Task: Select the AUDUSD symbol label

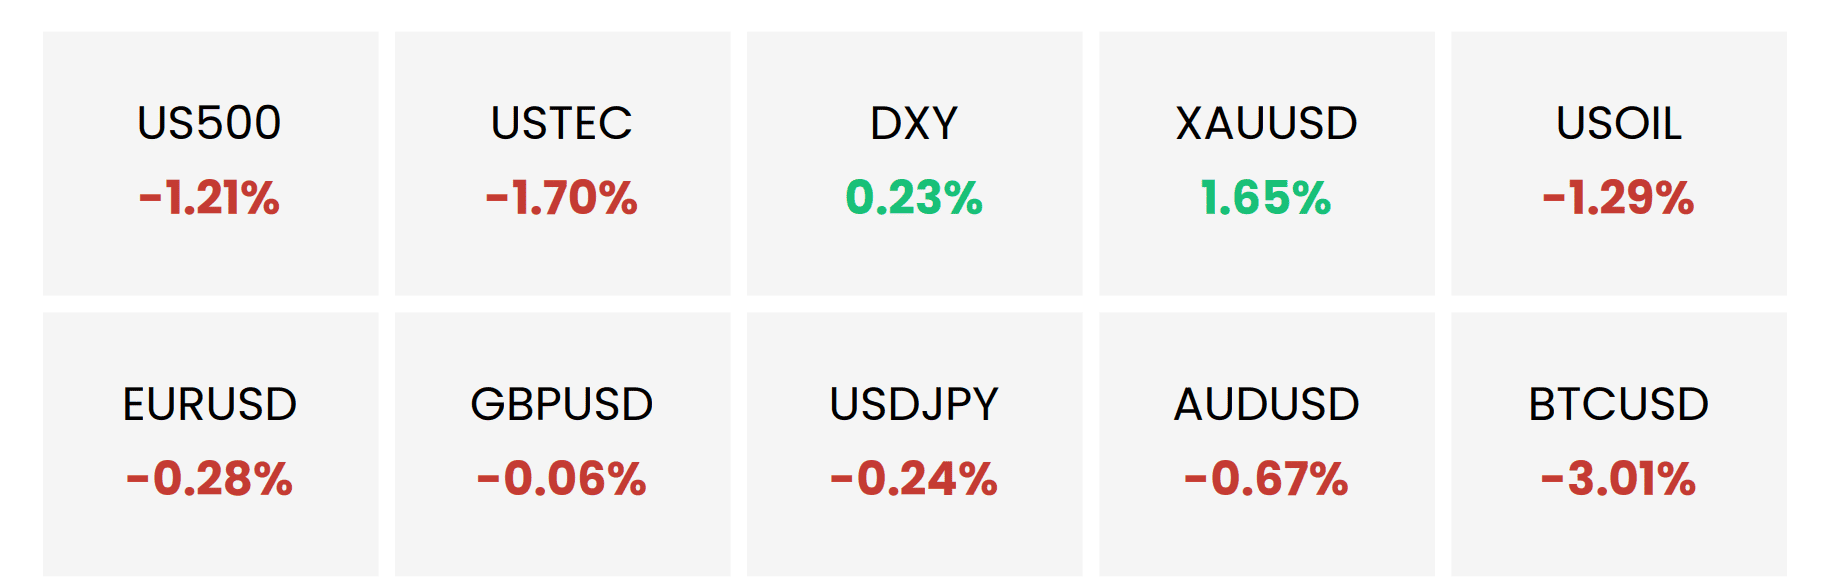Action: point(1266,405)
